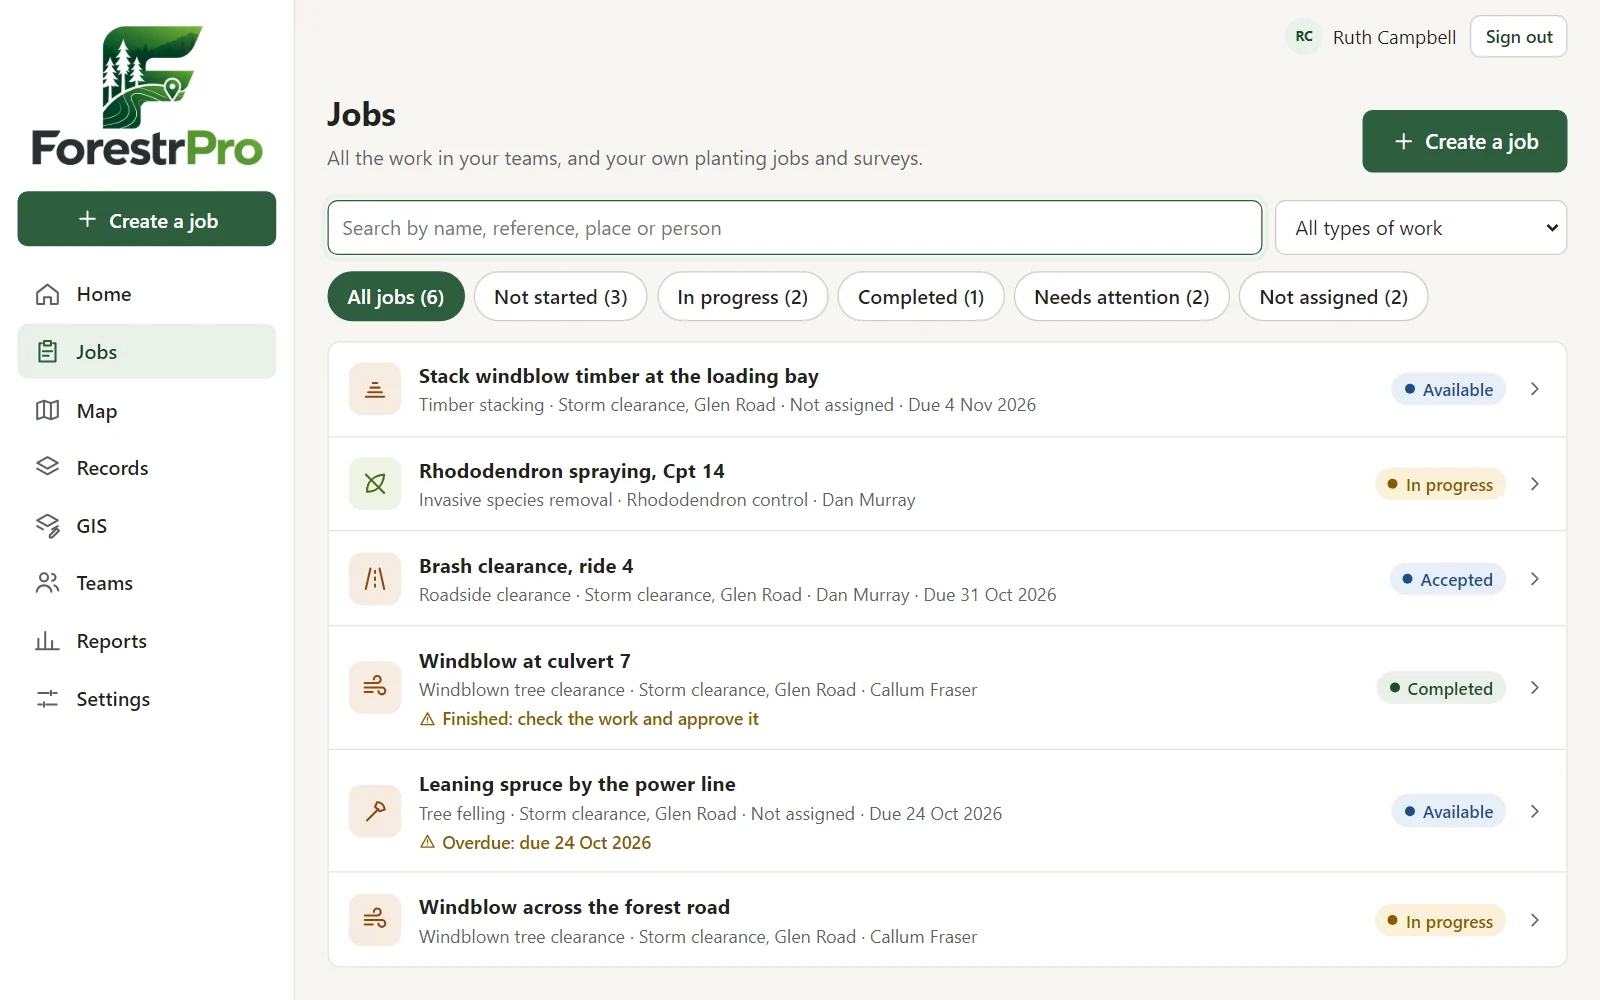
Task: Switch to Completed (1) filter
Action: 921,297
